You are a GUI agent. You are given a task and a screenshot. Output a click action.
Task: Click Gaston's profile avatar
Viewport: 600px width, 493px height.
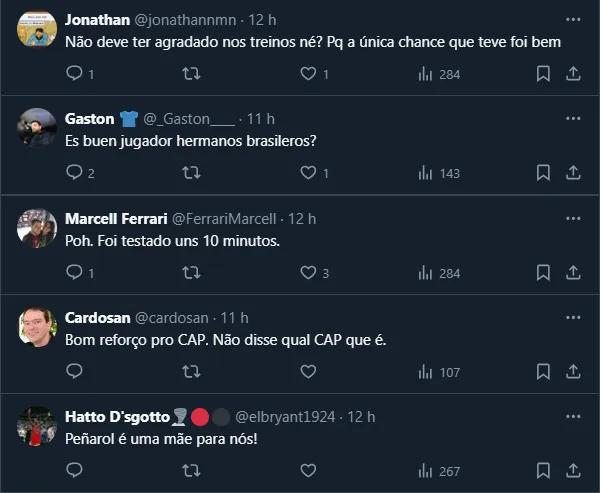[37, 127]
